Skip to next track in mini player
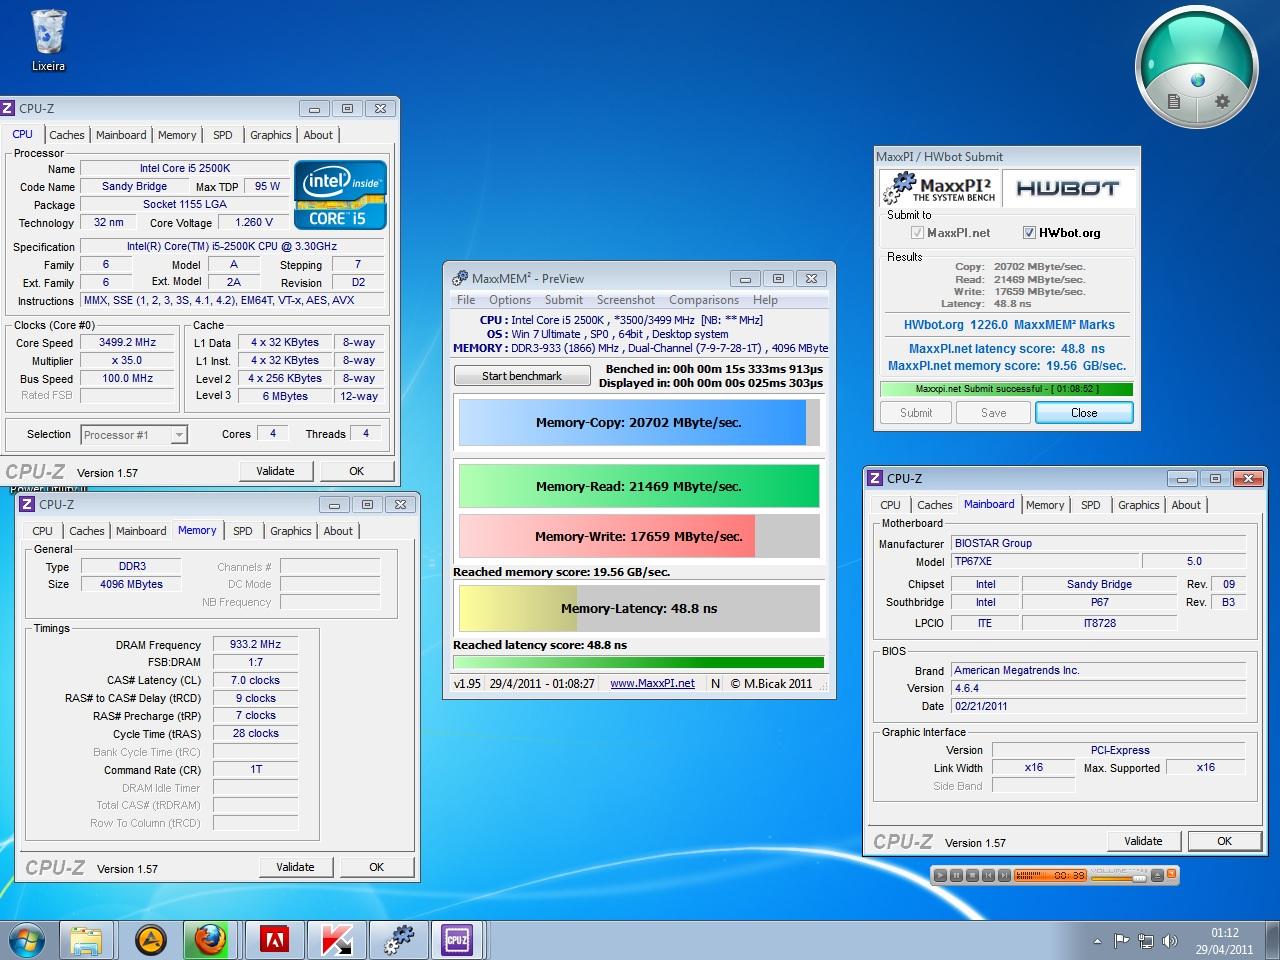This screenshot has width=1280, height=960. [x=1004, y=875]
